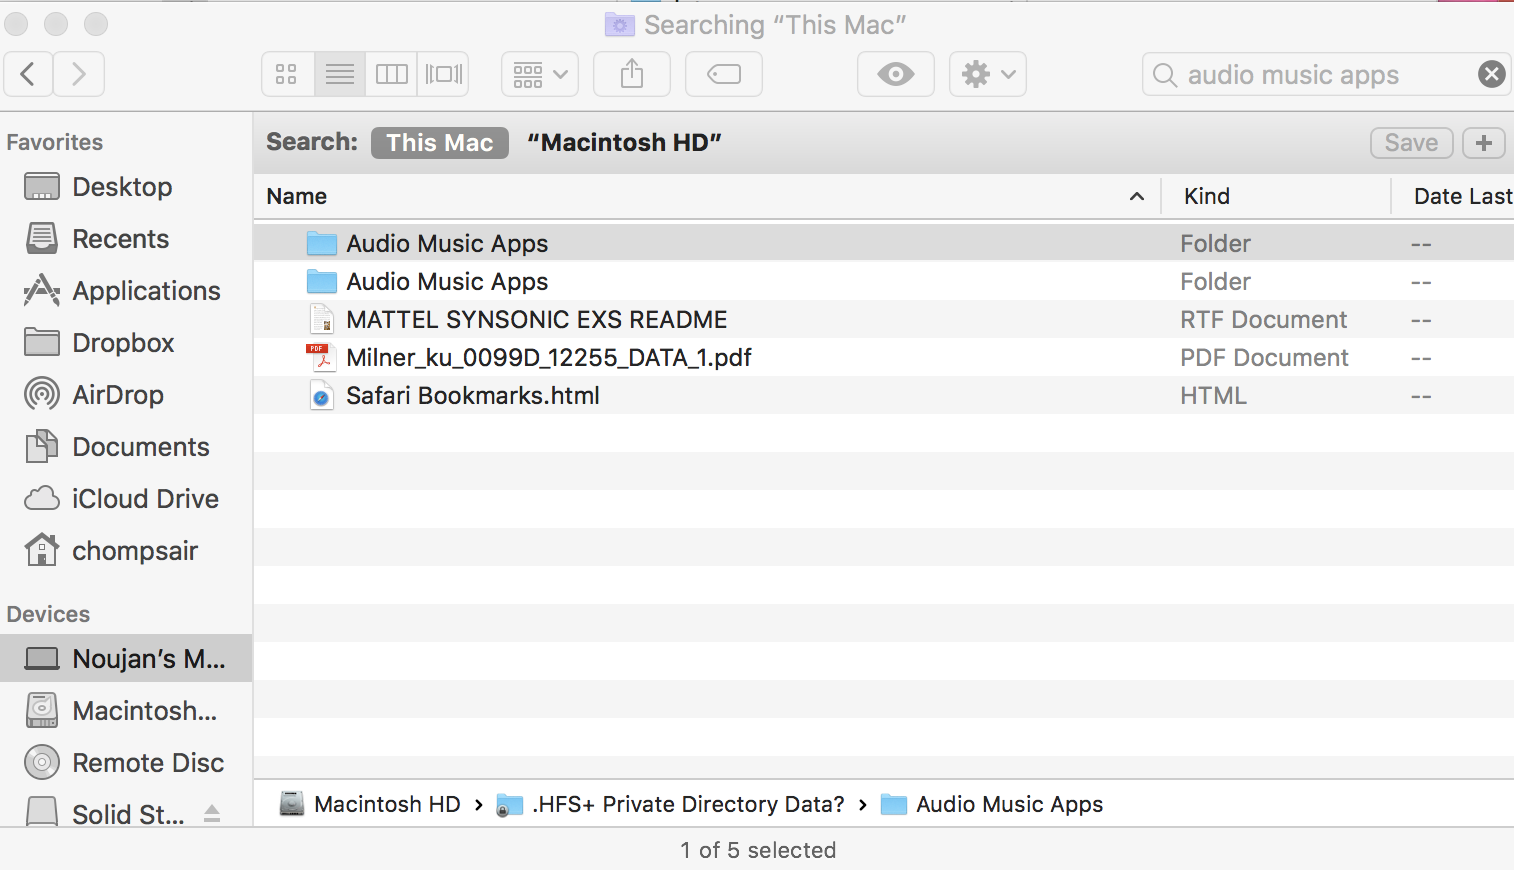Select the Macintosh disk under Devices
The width and height of the screenshot is (1514, 870).
click(x=126, y=711)
